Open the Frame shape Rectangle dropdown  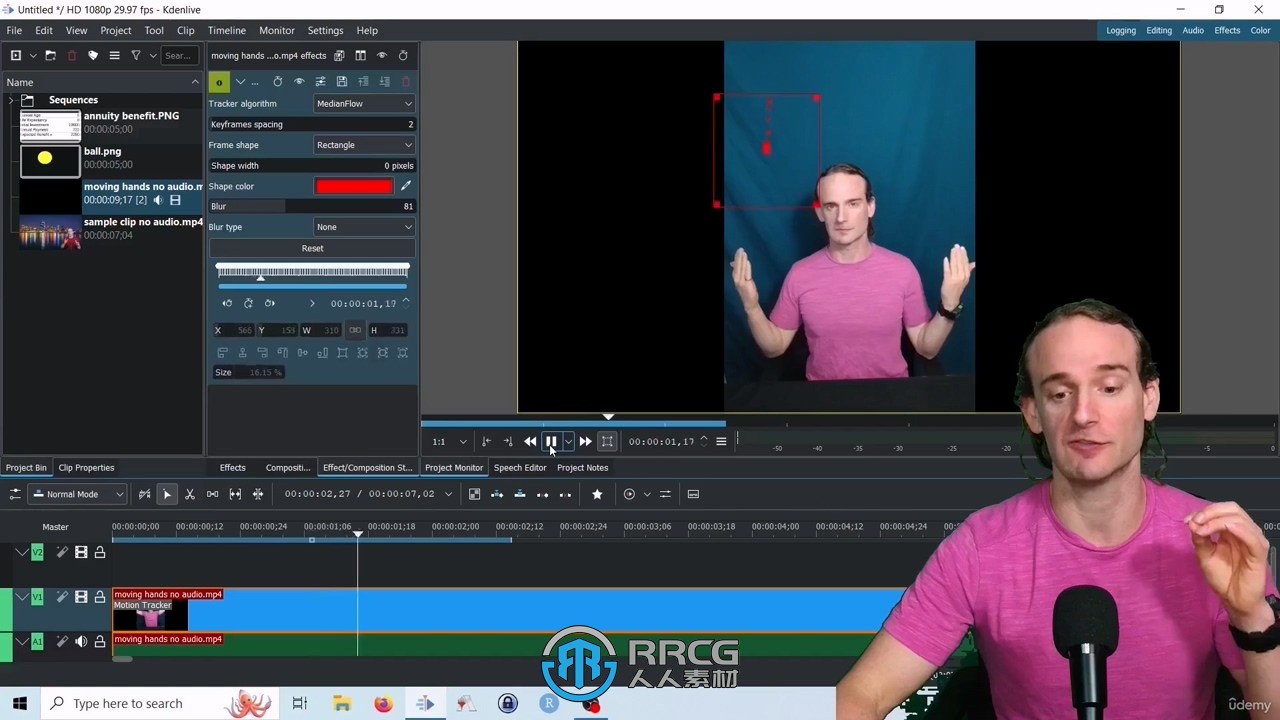tap(364, 145)
